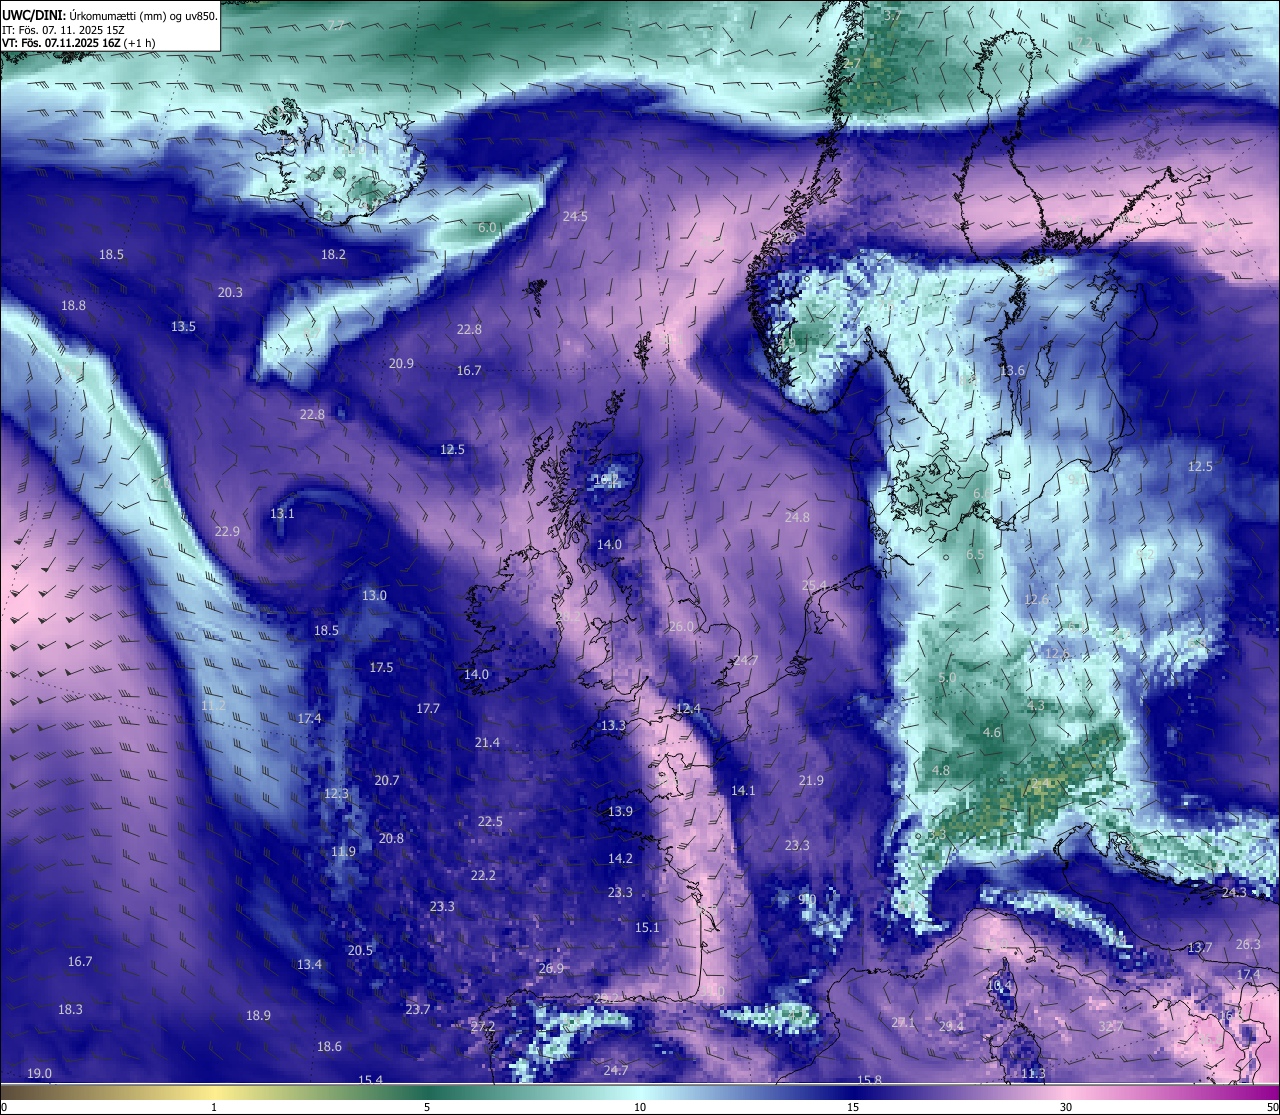Click the 14.1 value over France
Screen dimensions: 1280x1115
(743, 791)
